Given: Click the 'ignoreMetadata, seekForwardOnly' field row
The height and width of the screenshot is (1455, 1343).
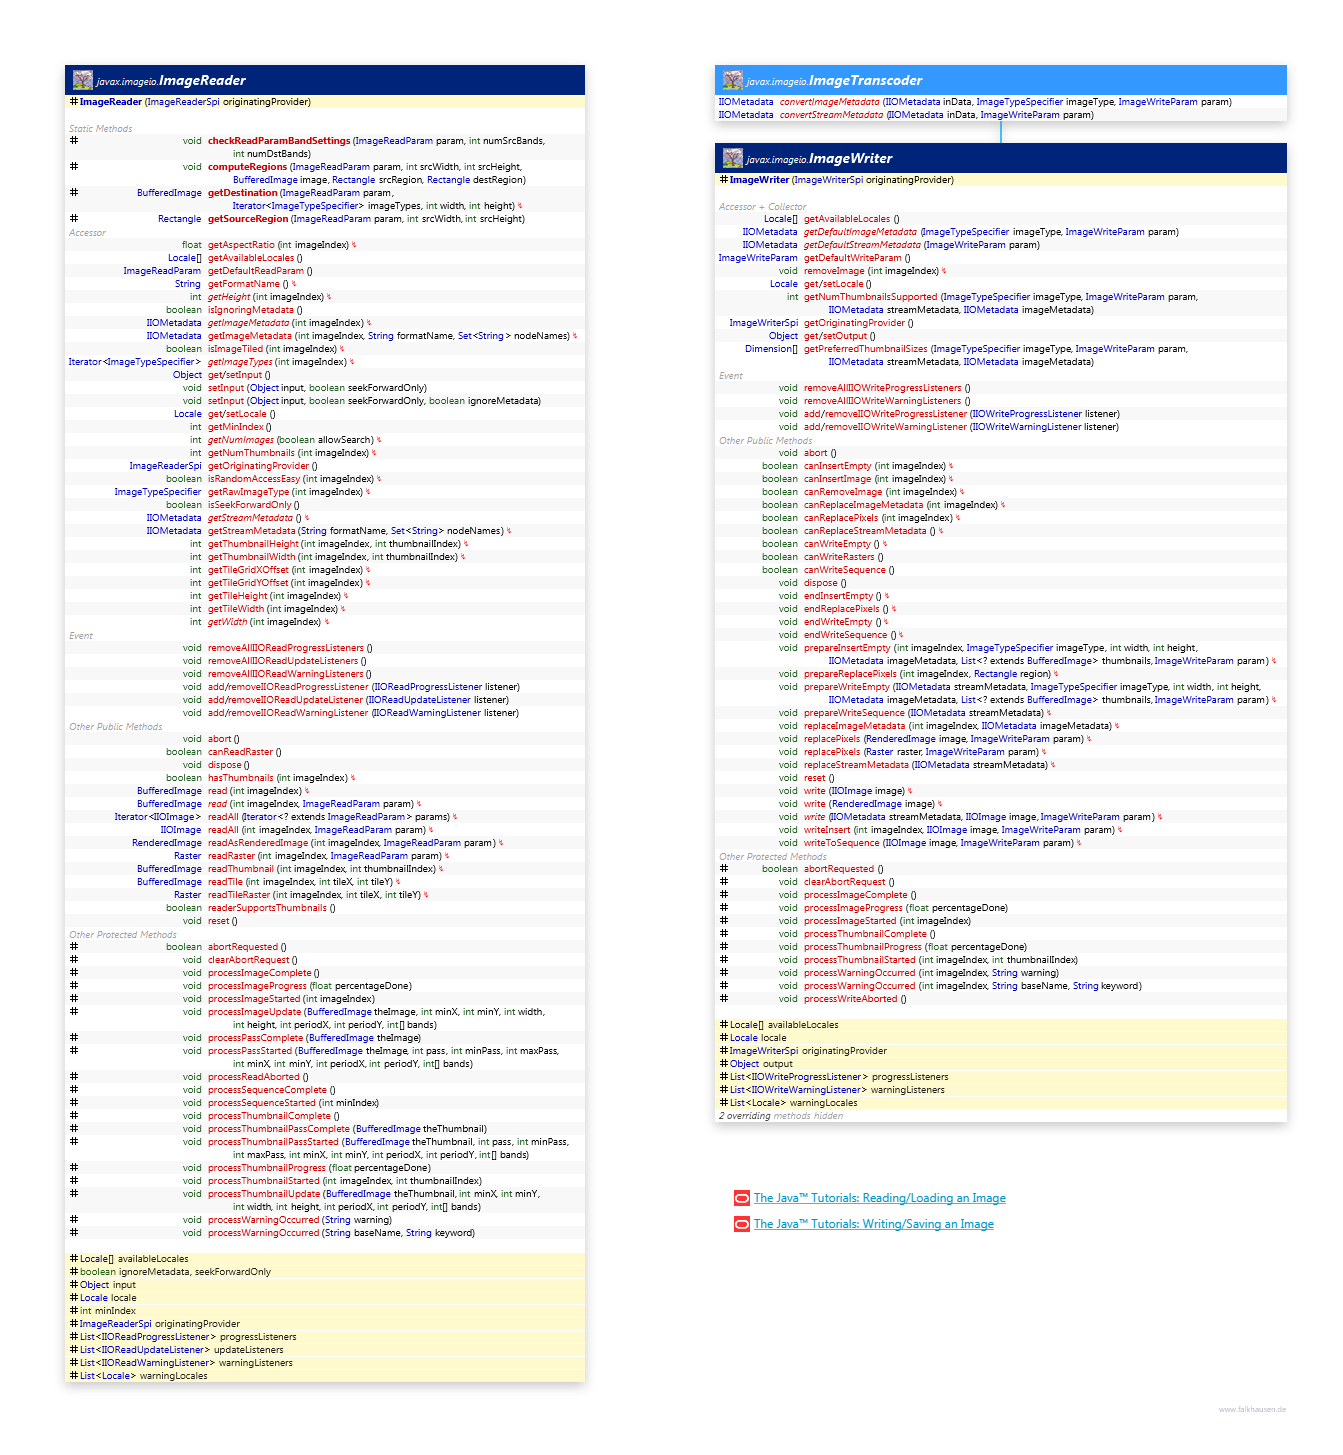Looking at the screenshot, I should click(325, 1272).
